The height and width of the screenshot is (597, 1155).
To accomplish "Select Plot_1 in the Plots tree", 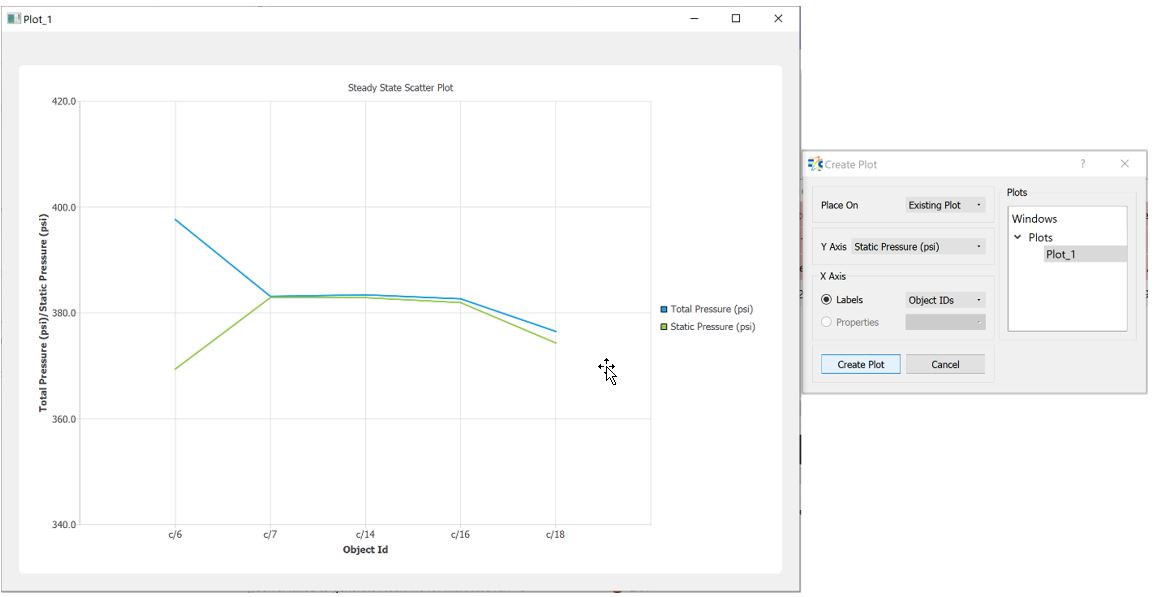I will pos(1060,255).
